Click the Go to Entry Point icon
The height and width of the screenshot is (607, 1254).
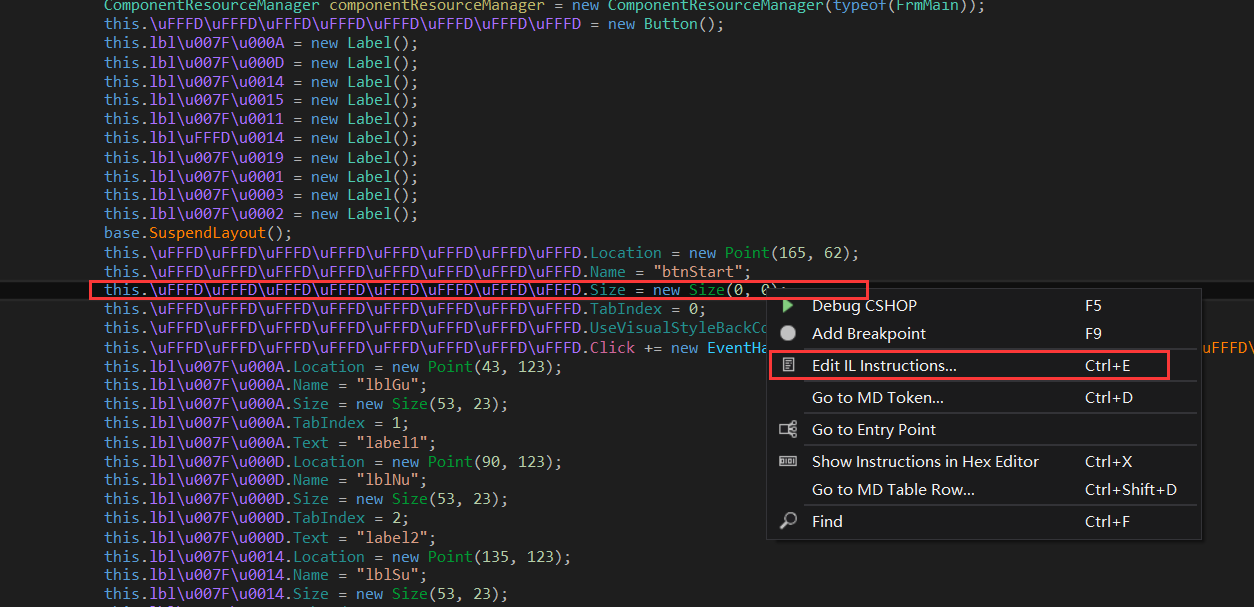click(x=788, y=430)
